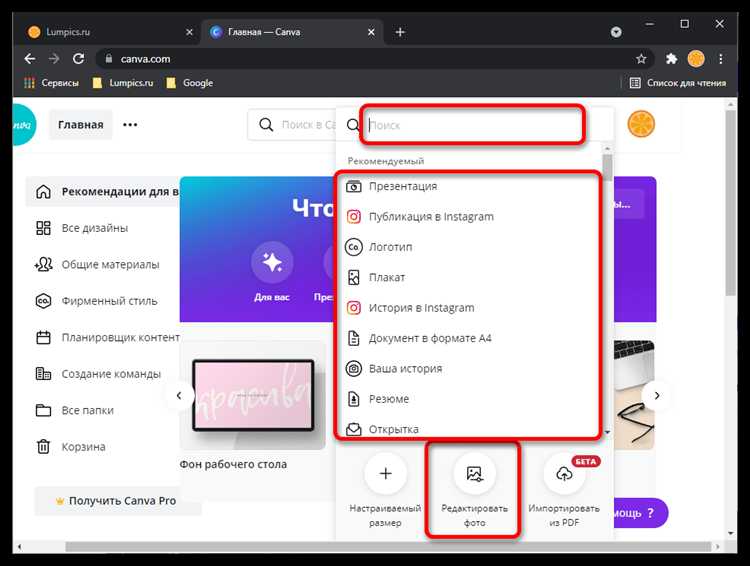Bookmark the page with the star icon
This screenshot has width=750, height=566.
point(641,59)
